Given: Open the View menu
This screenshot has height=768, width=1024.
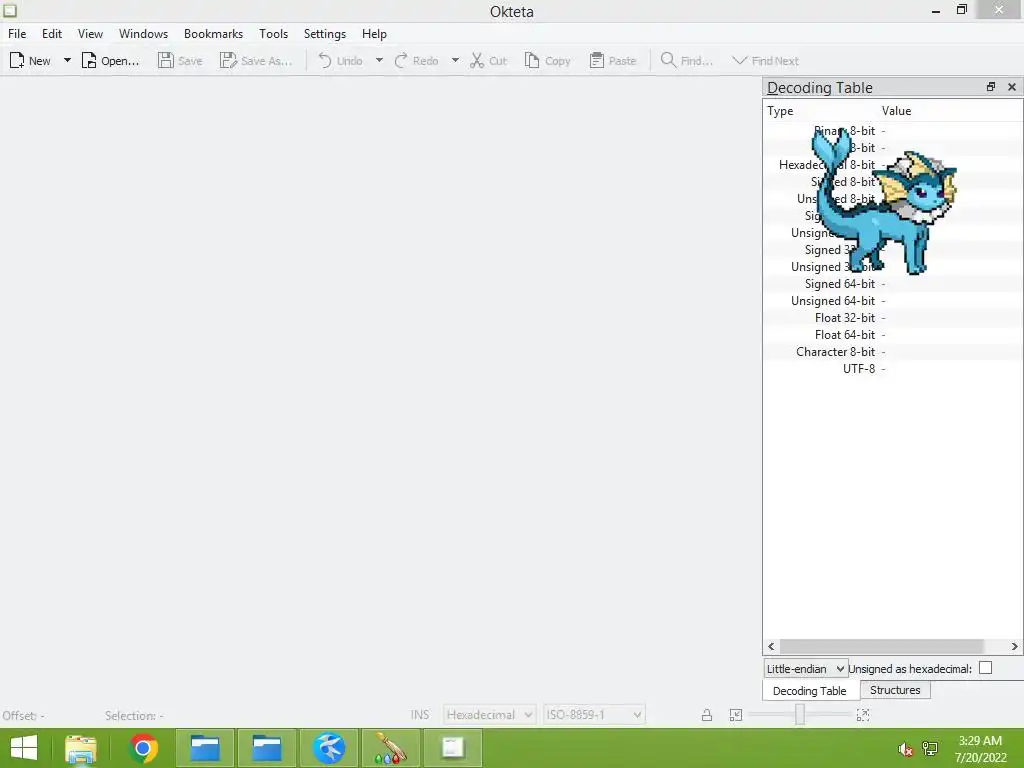Looking at the screenshot, I should [90, 34].
